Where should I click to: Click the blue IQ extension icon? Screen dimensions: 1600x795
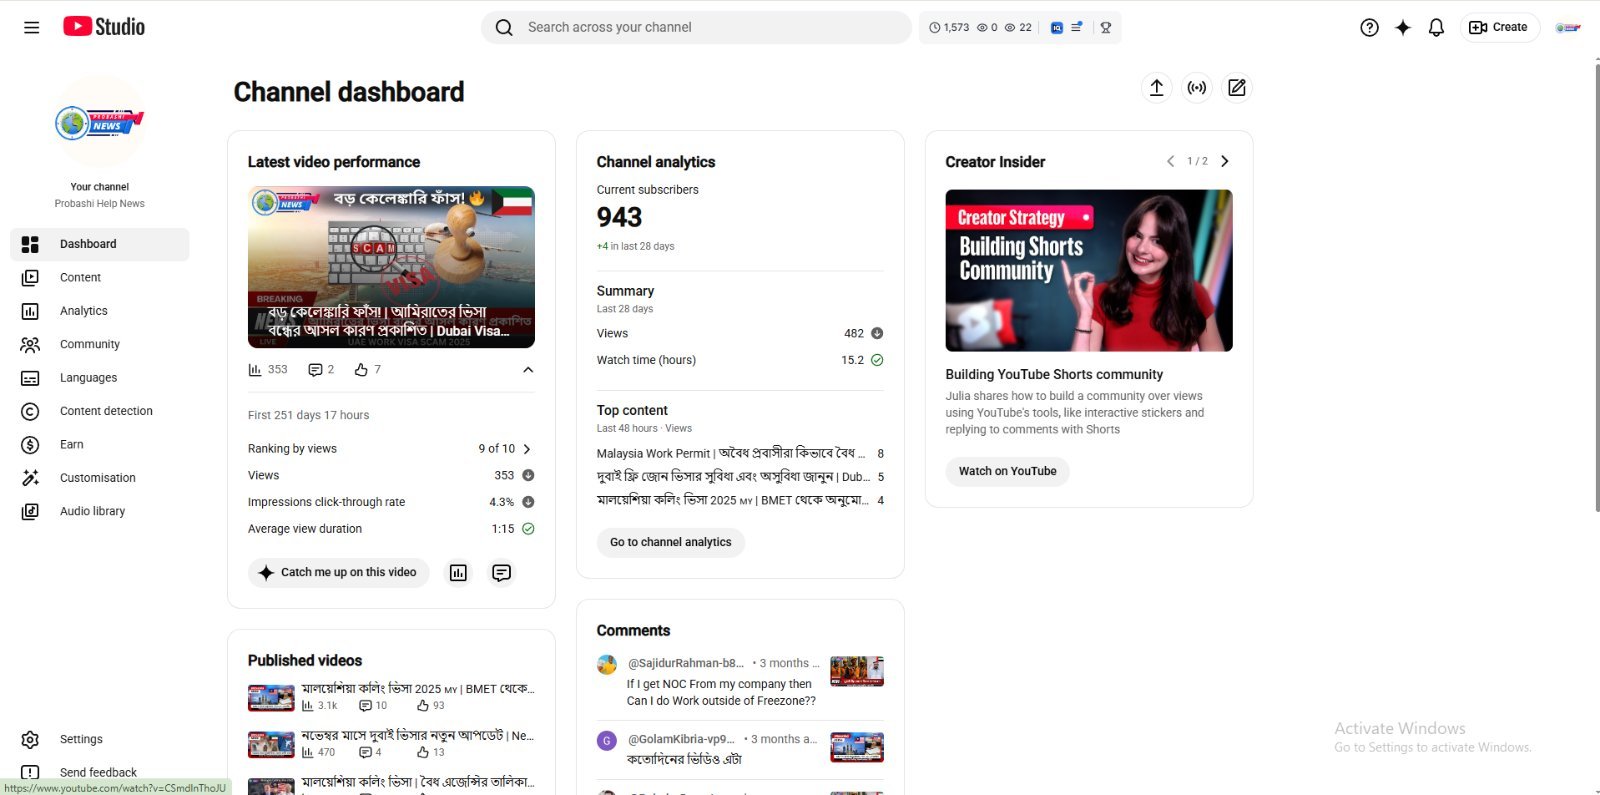click(x=1057, y=28)
